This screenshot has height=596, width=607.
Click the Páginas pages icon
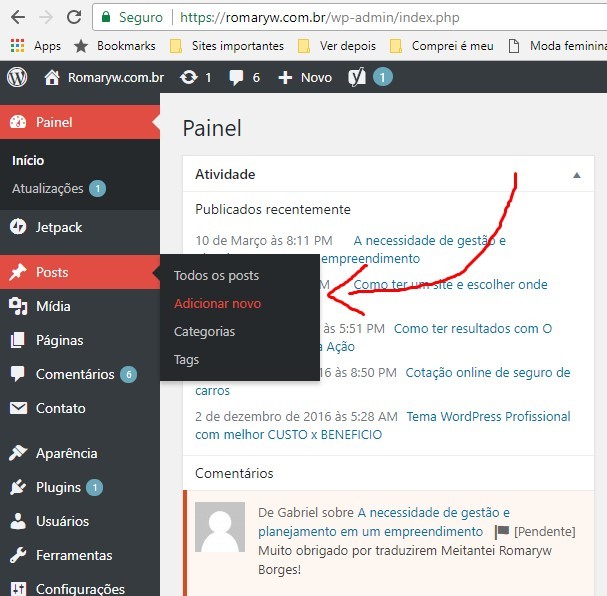coord(17,340)
